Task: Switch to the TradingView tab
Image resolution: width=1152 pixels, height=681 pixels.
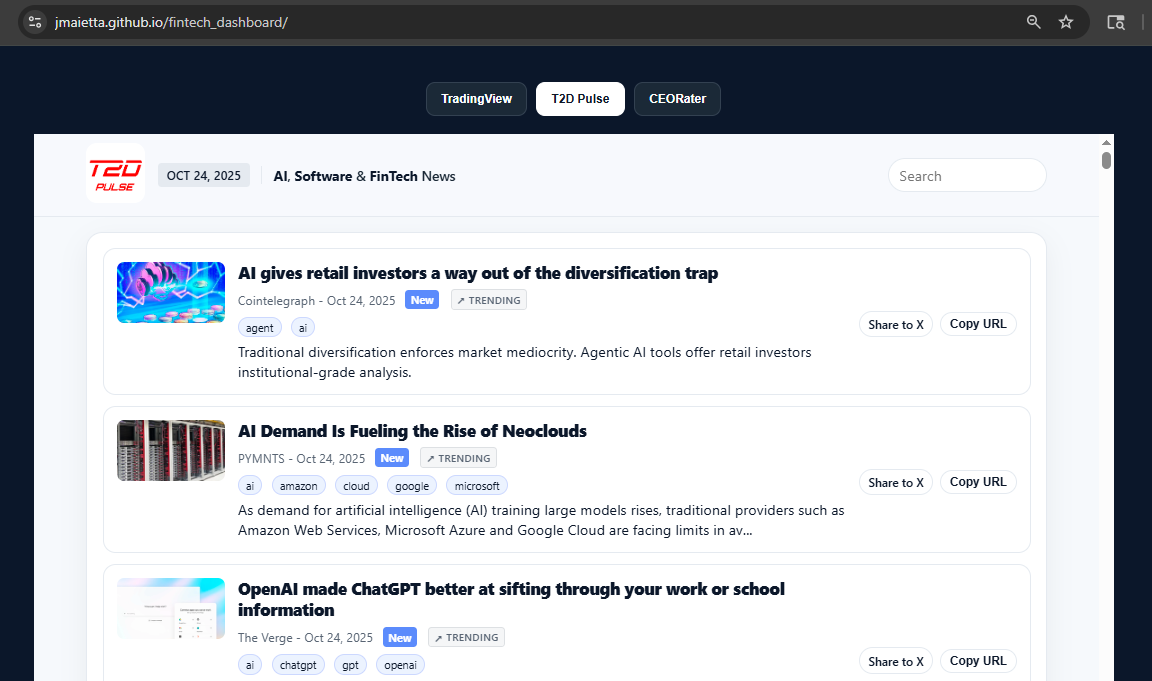Action: point(476,98)
